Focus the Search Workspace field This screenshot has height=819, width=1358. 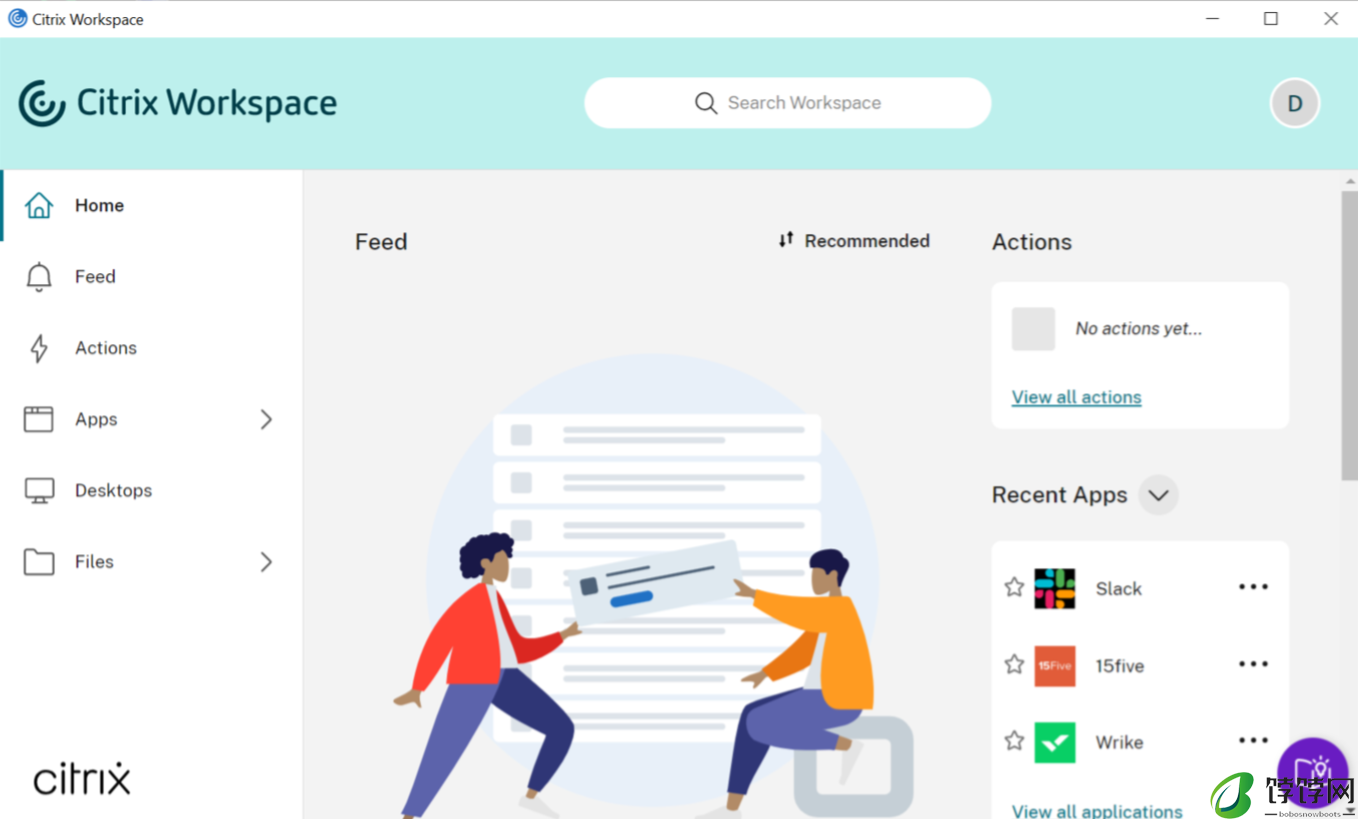coord(788,103)
